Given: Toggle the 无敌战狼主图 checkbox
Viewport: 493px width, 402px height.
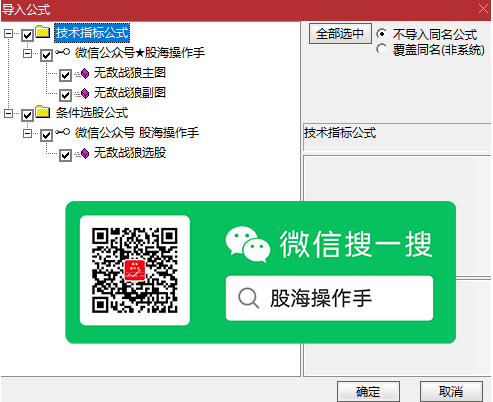Looking at the screenshot, I should tap(65, 75).
